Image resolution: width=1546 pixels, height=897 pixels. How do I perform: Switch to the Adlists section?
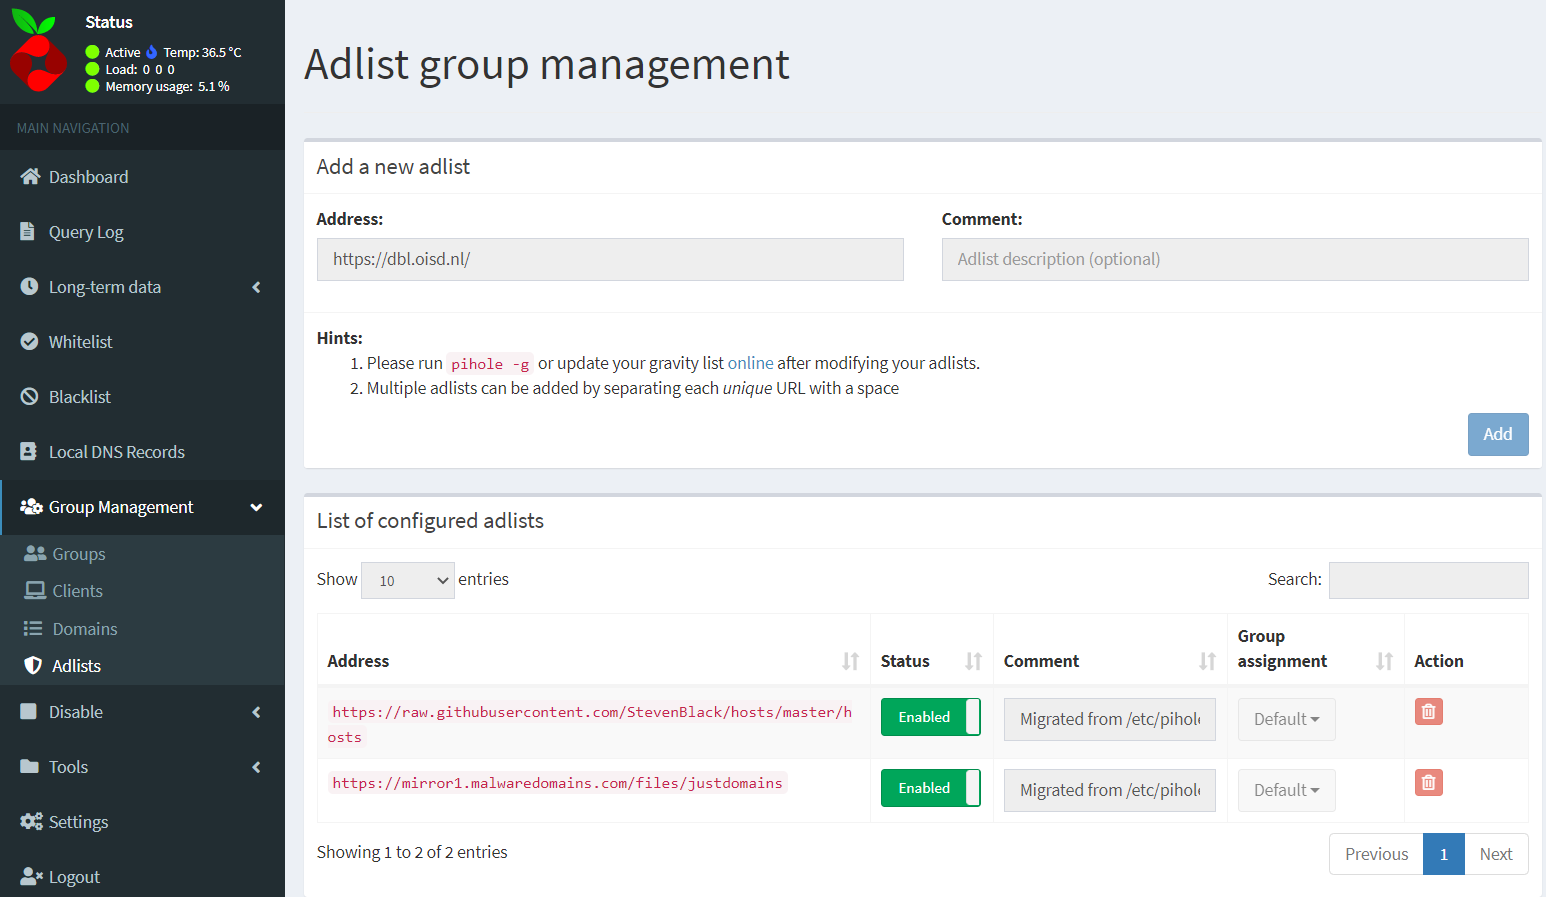coord(75,665)
